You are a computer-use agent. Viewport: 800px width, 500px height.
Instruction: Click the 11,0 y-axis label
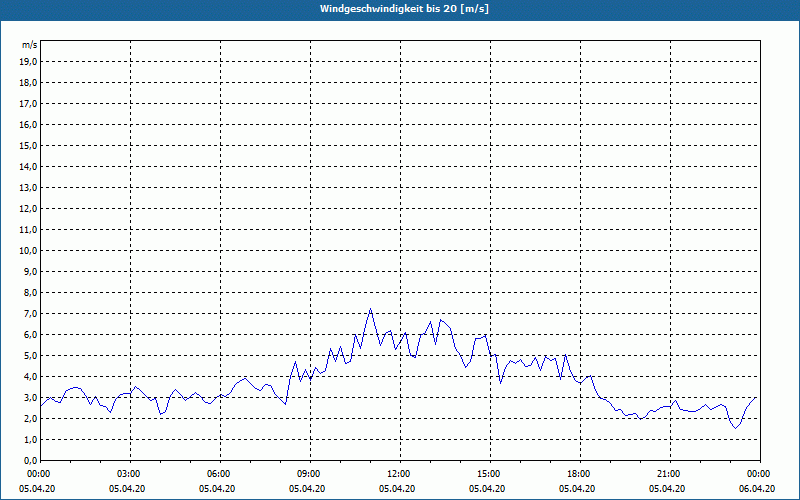[28, 230]
